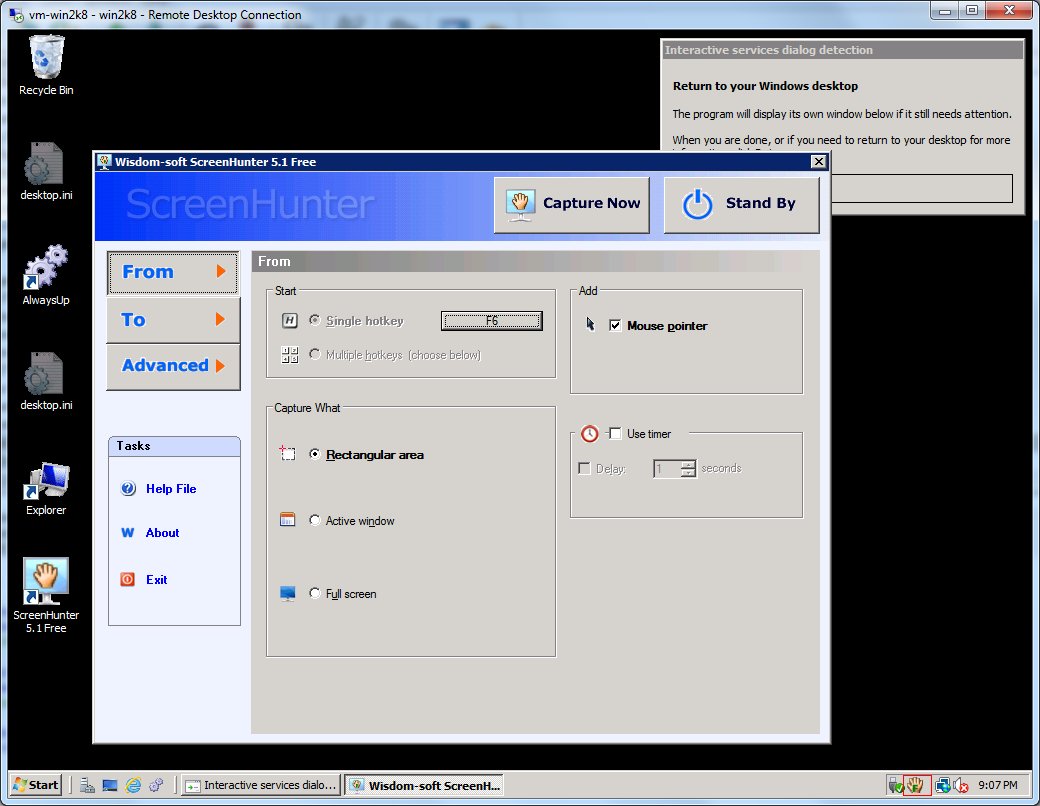Click the muted volume tray icon
This screenshot has height=806, width=1040.
point(961,785)
